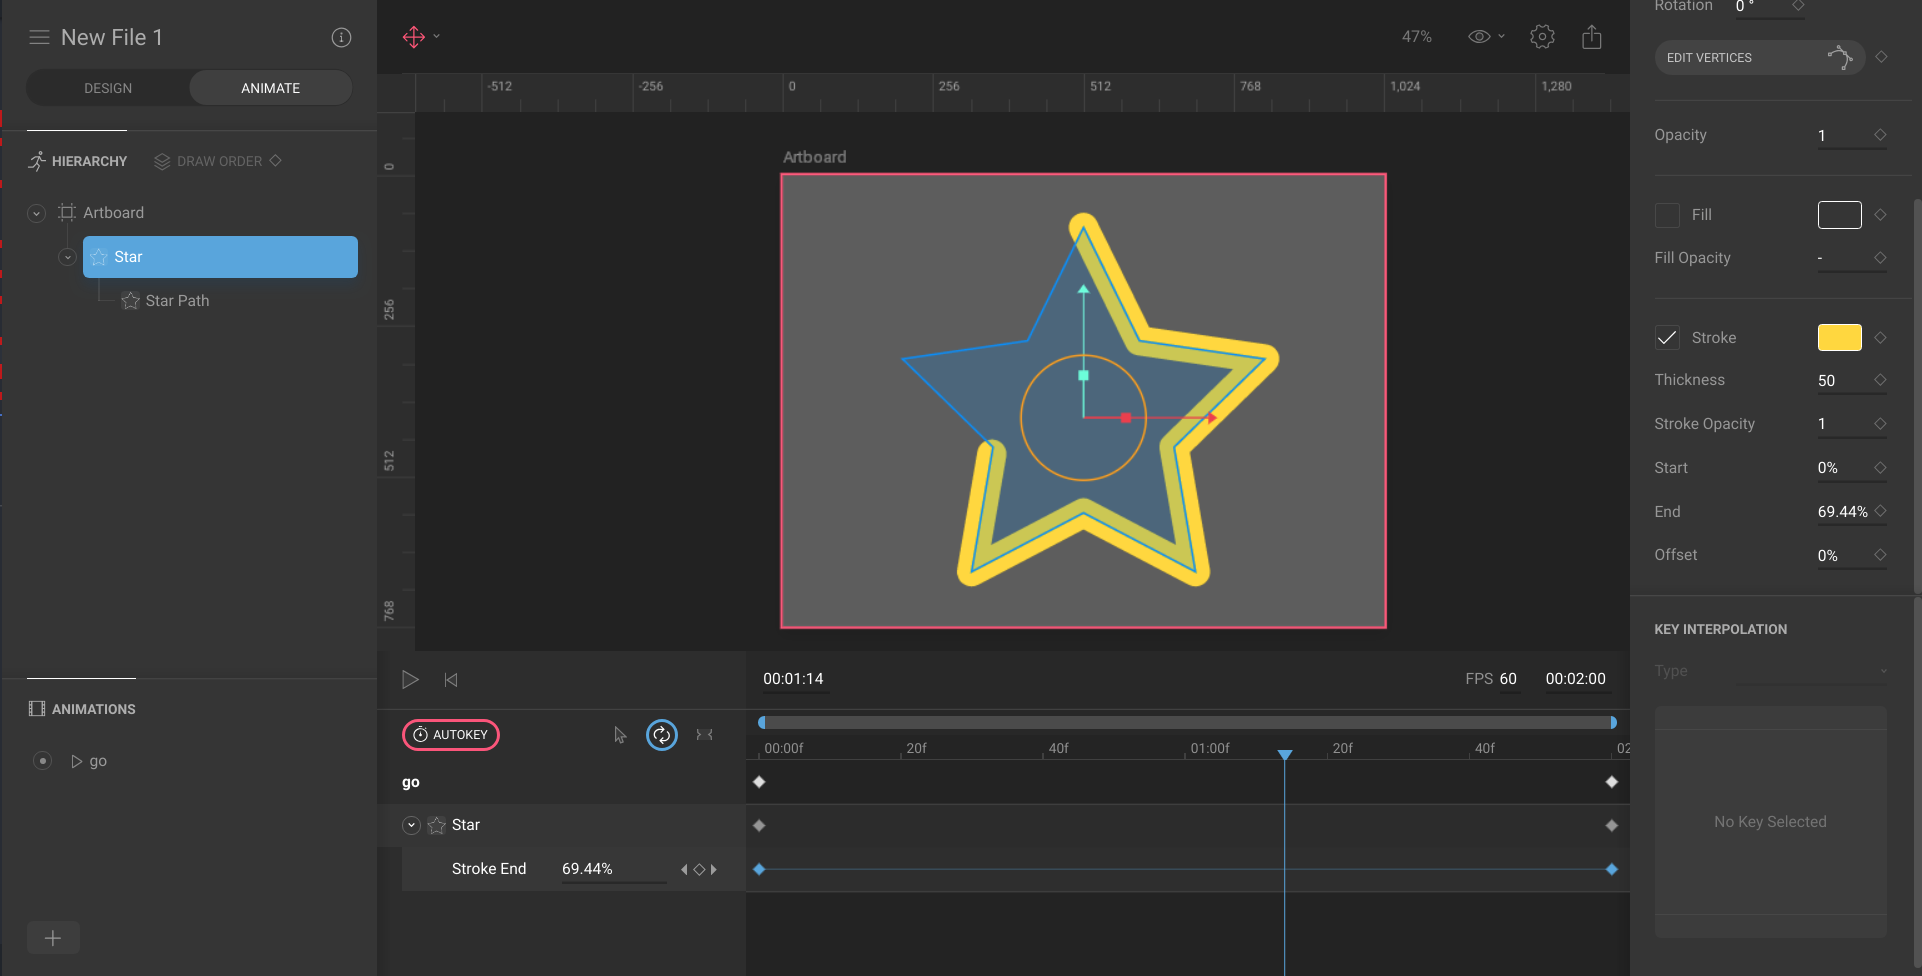Rewind to the start of the timeline
Screen dimensions: 1922x976
coord(451,680)
